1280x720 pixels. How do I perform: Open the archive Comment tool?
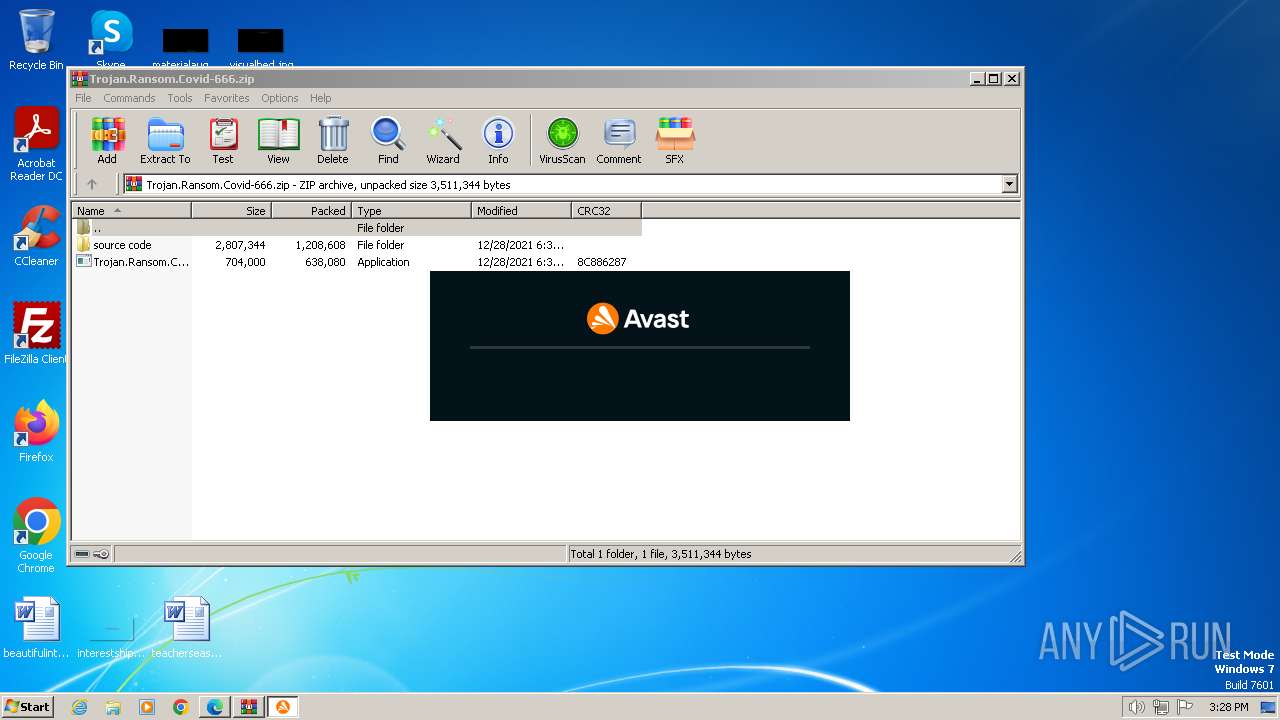619,140
